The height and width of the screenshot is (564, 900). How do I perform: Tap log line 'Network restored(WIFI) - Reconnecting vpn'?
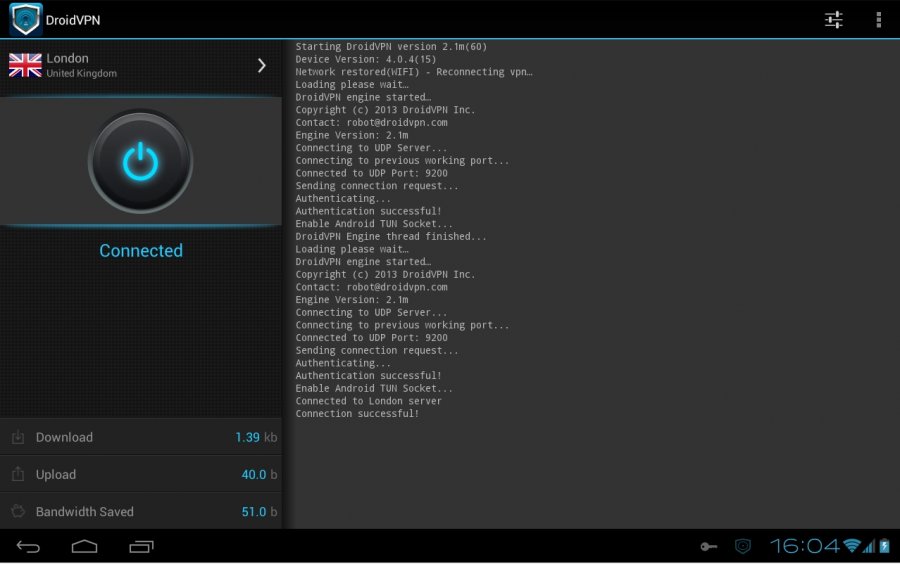414,72
